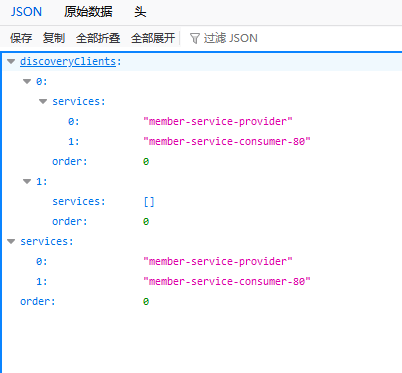
Task: Click the 复制 copy button
Action: (x=54, y=38)
